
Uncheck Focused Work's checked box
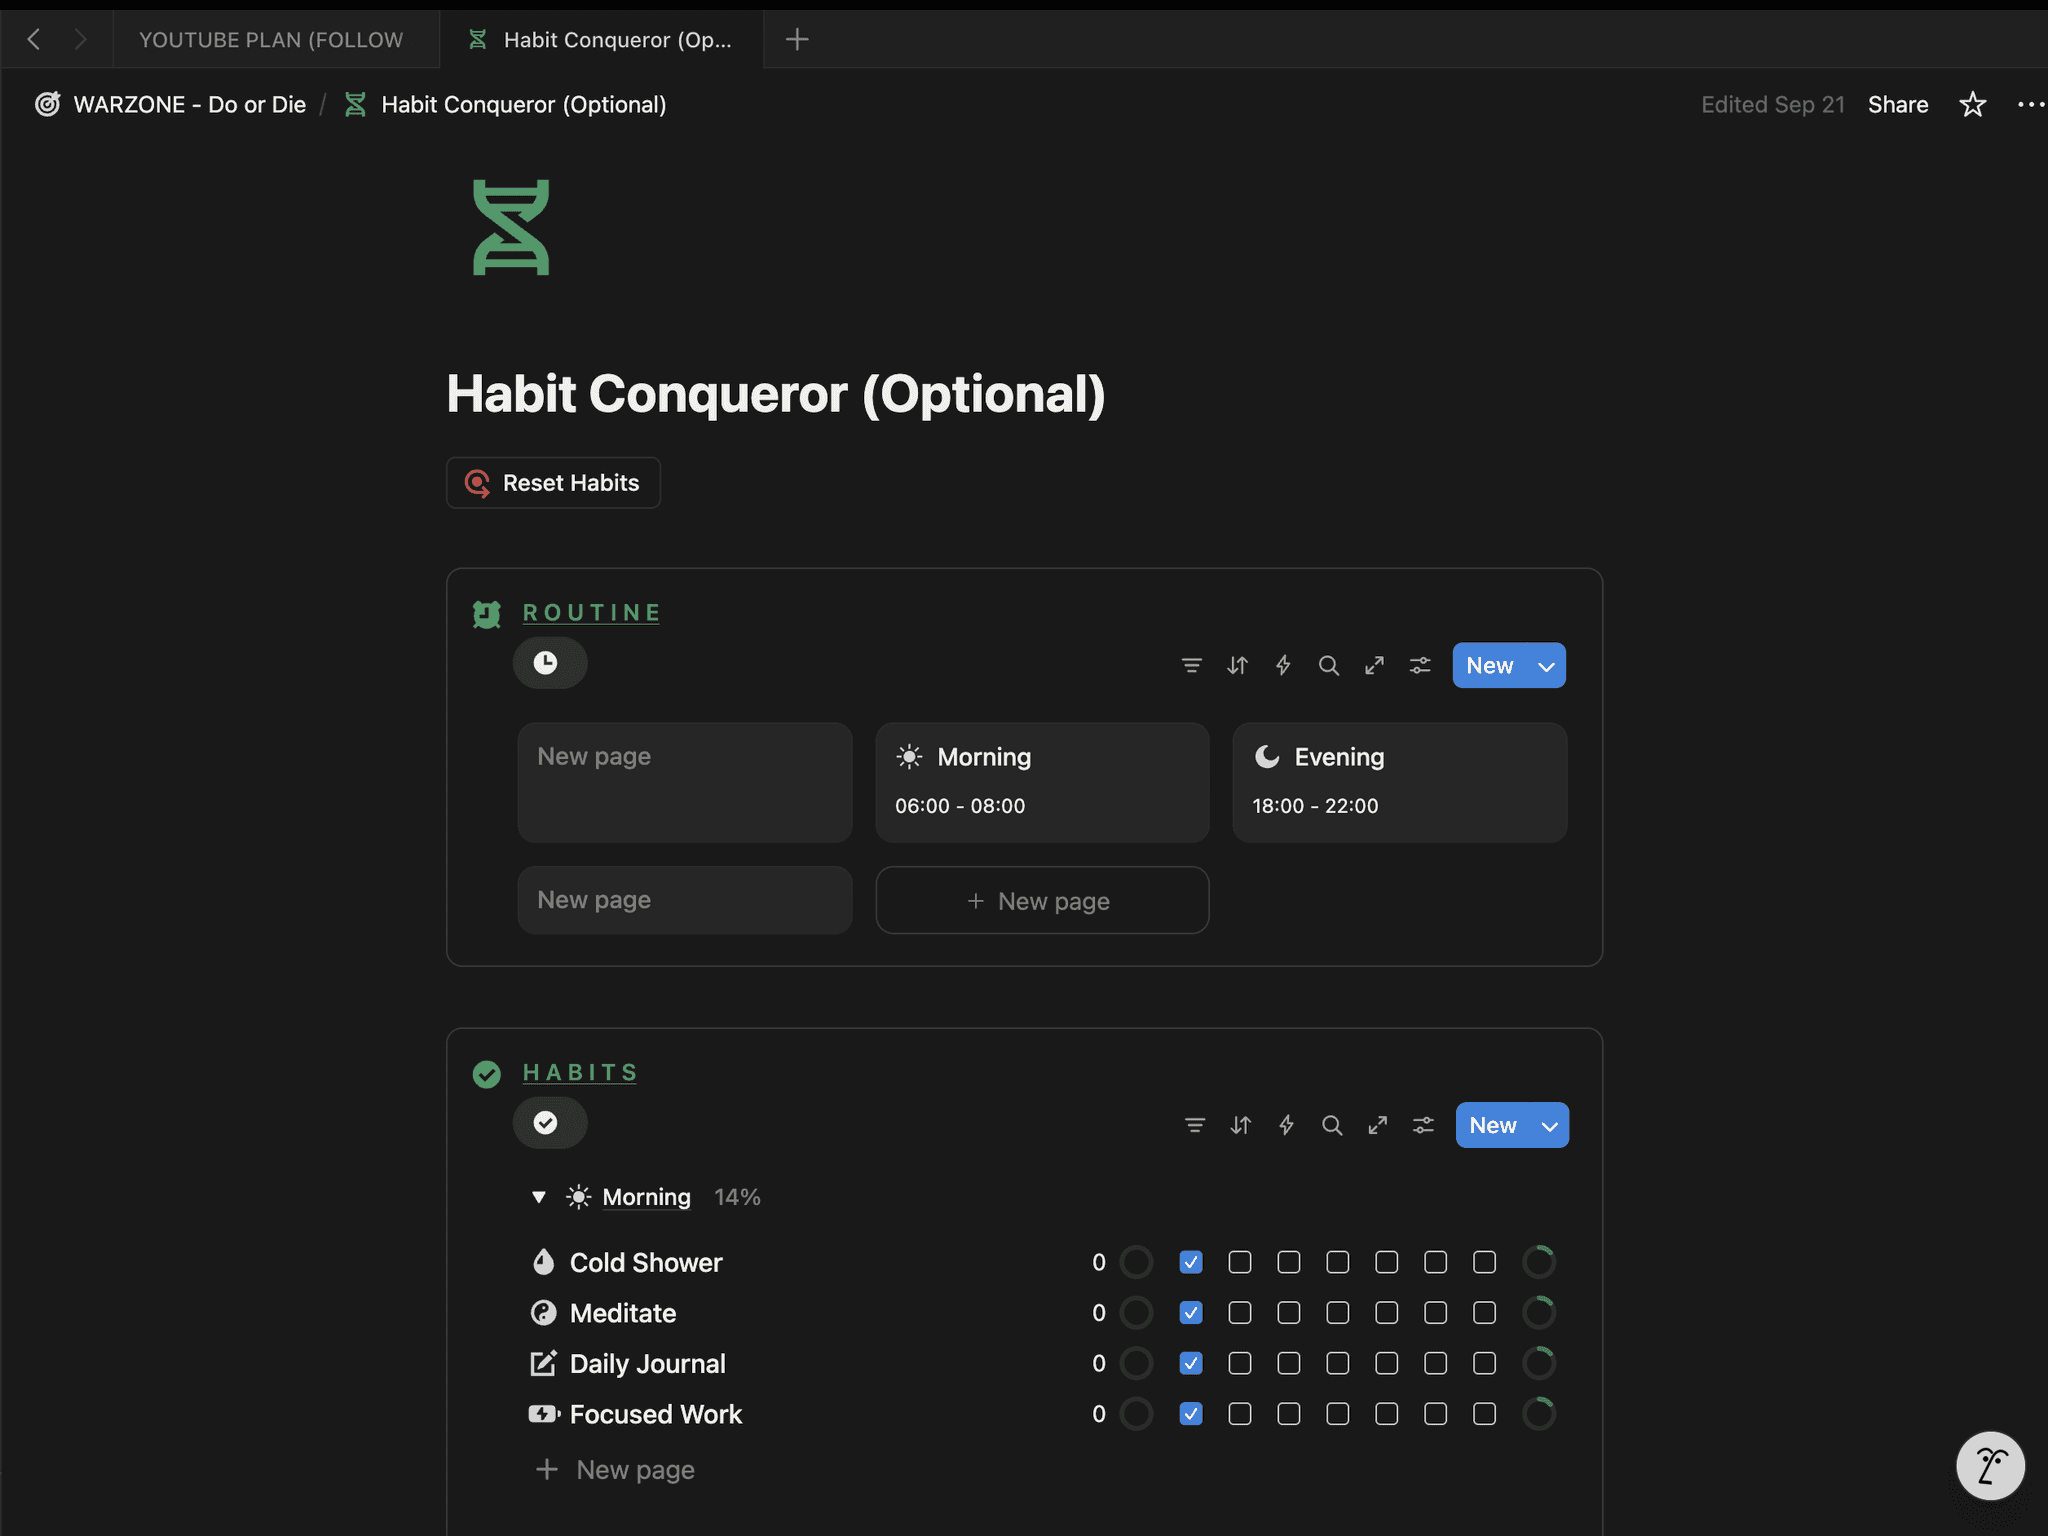(1190, 1414)
